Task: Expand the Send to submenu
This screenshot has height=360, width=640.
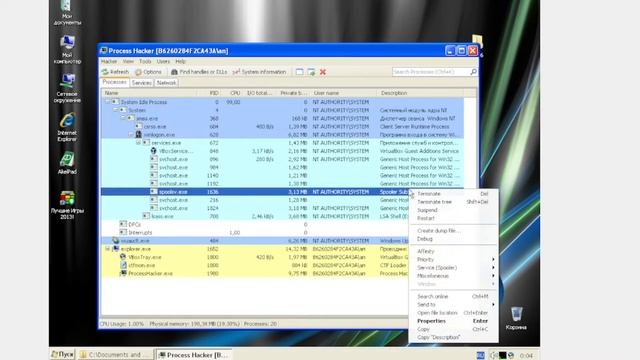Action: coord(453,304)
